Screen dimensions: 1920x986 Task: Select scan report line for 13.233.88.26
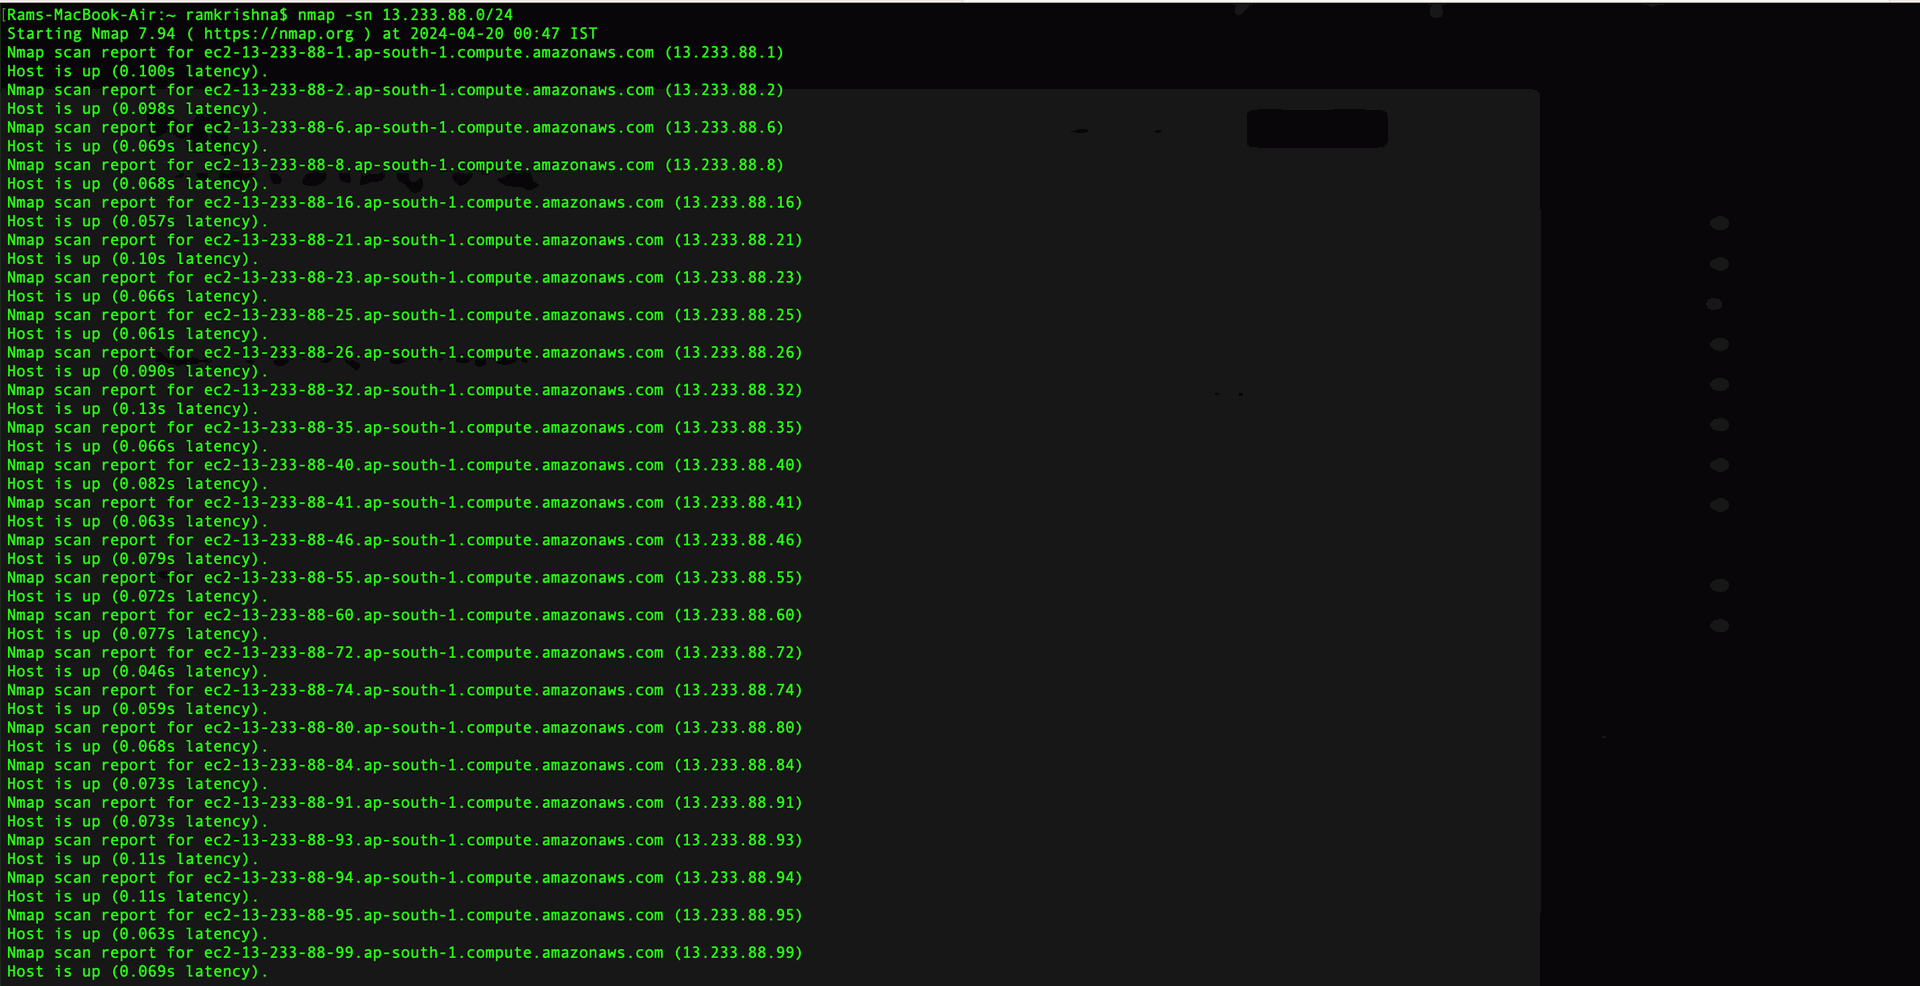click(x=405, y=353)
